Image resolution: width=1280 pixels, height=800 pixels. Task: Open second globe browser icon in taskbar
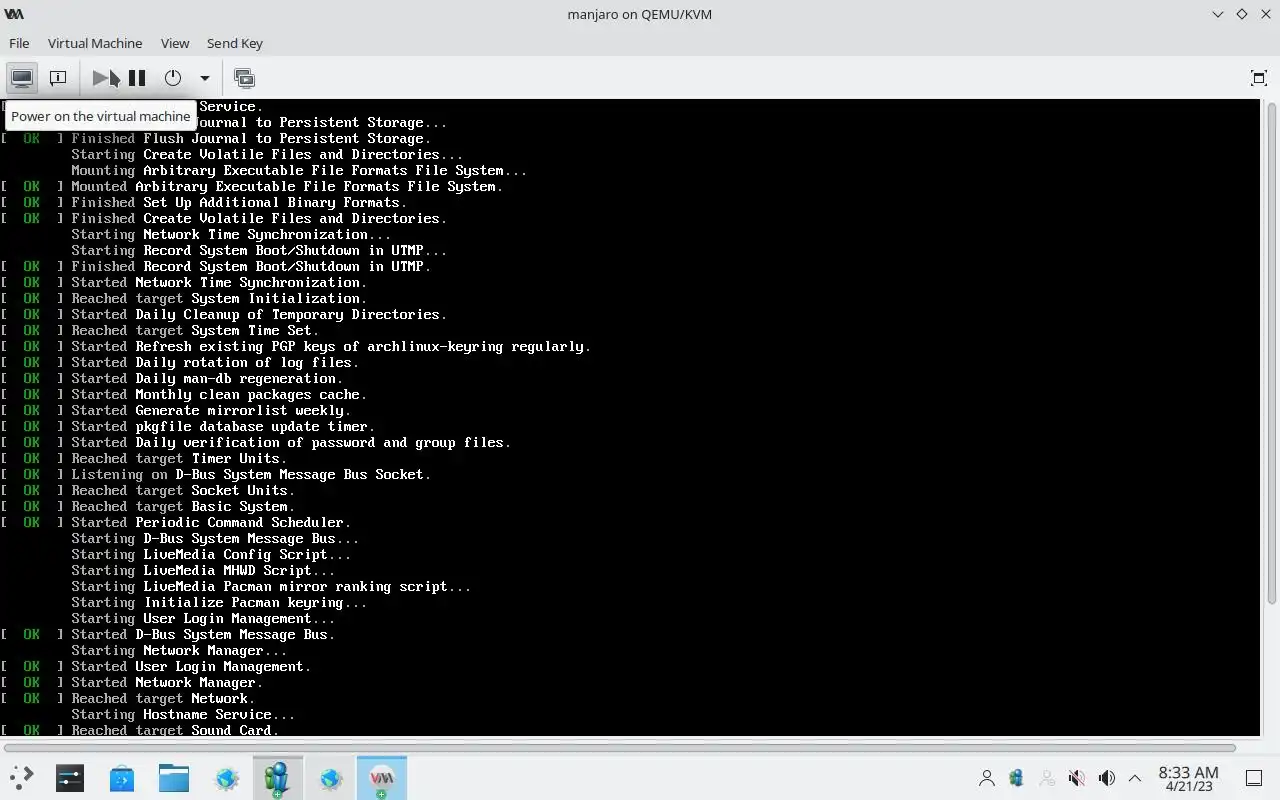pos(331,778)
